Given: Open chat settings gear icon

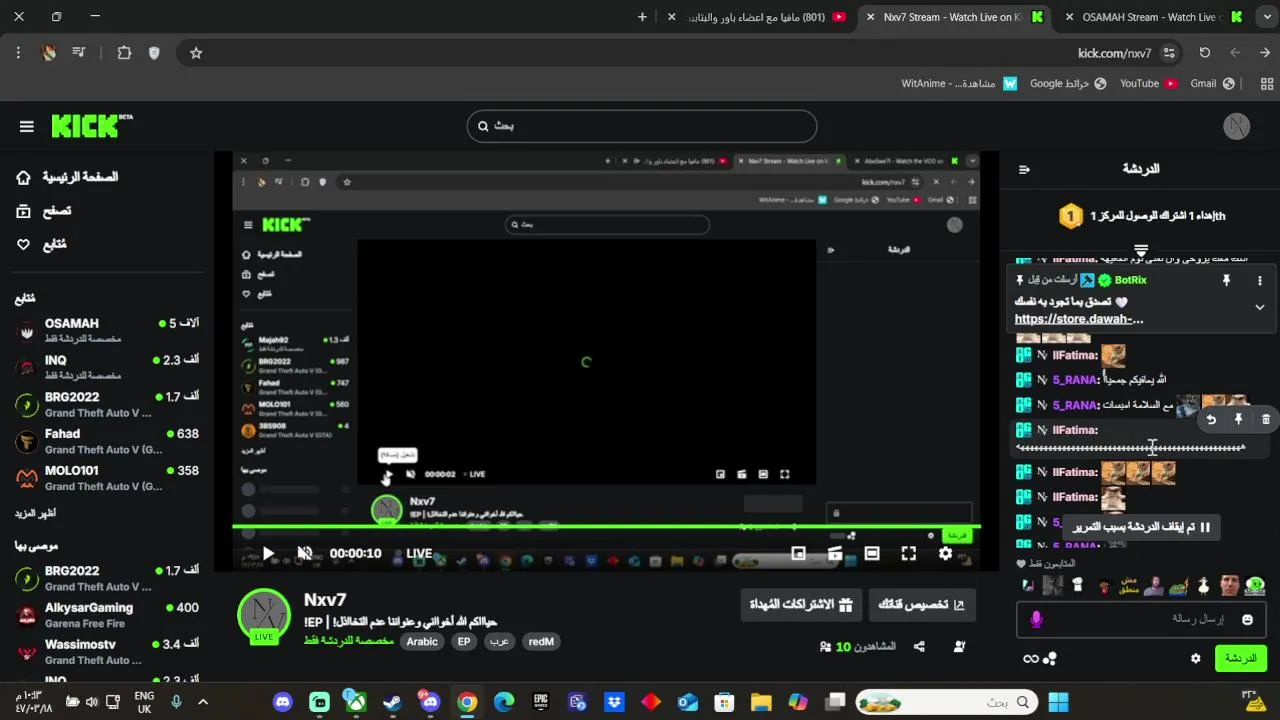Looking at the screenshot, I should (x=1195, y=658).
